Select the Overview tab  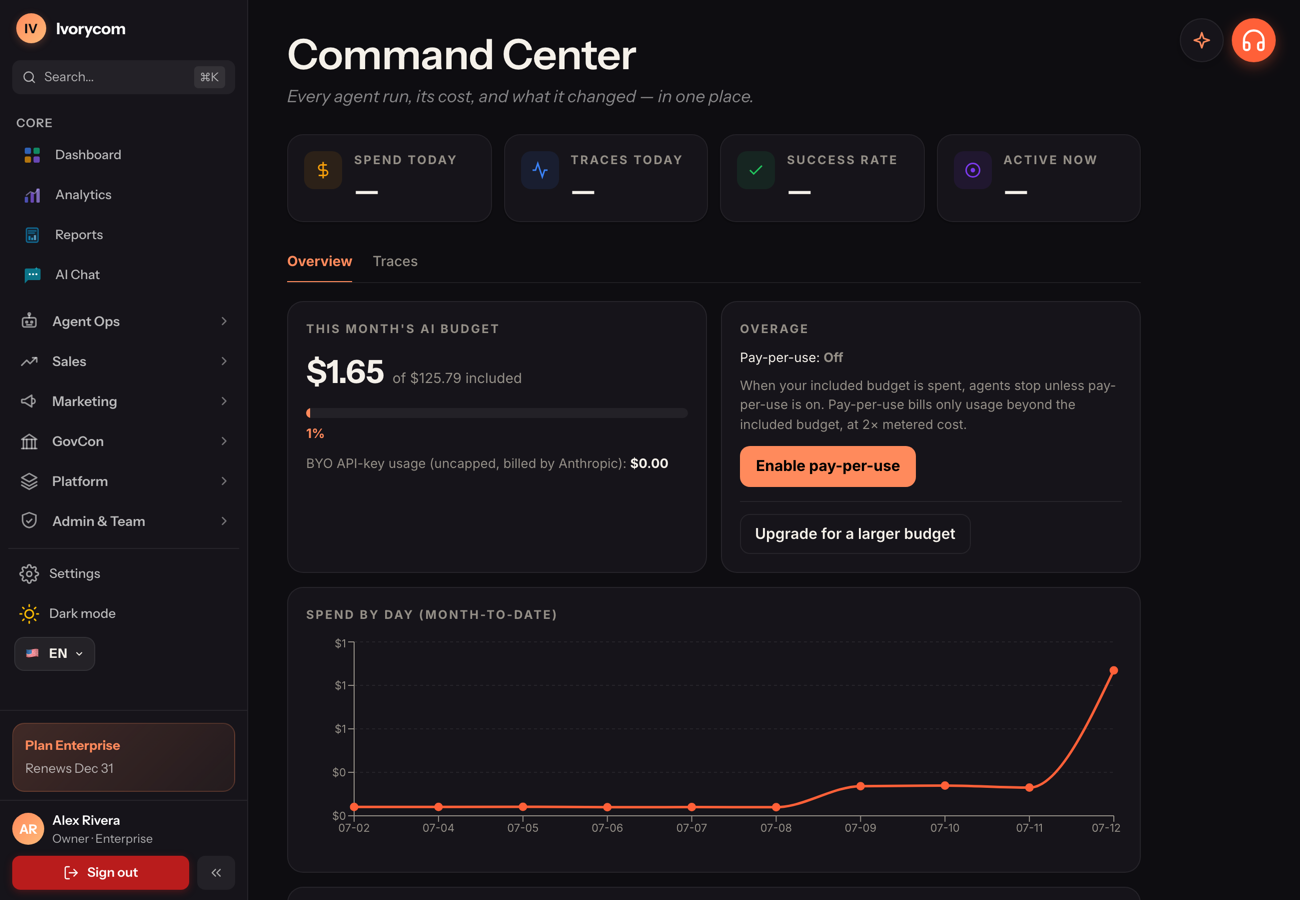pyautogui.click(x=319, y=261)
